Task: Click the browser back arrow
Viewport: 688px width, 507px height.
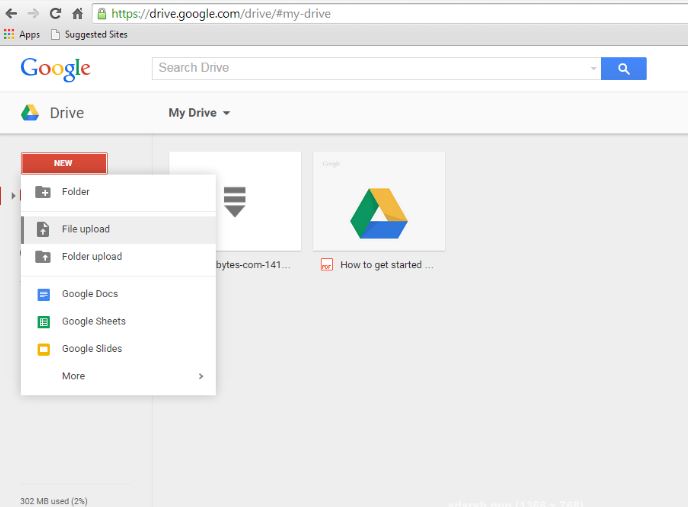Action: 11,14
